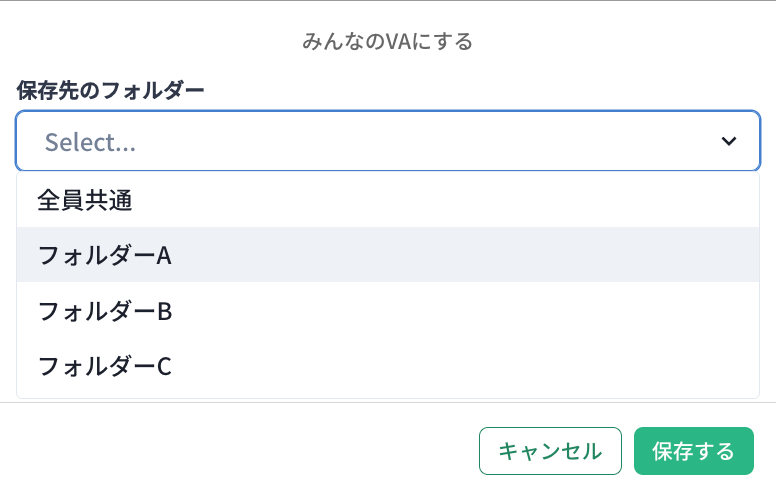The height and width of the screenshot is (492, 776).
Task: Focus the Select... combo box field
Action: click(x=370, y=142)
